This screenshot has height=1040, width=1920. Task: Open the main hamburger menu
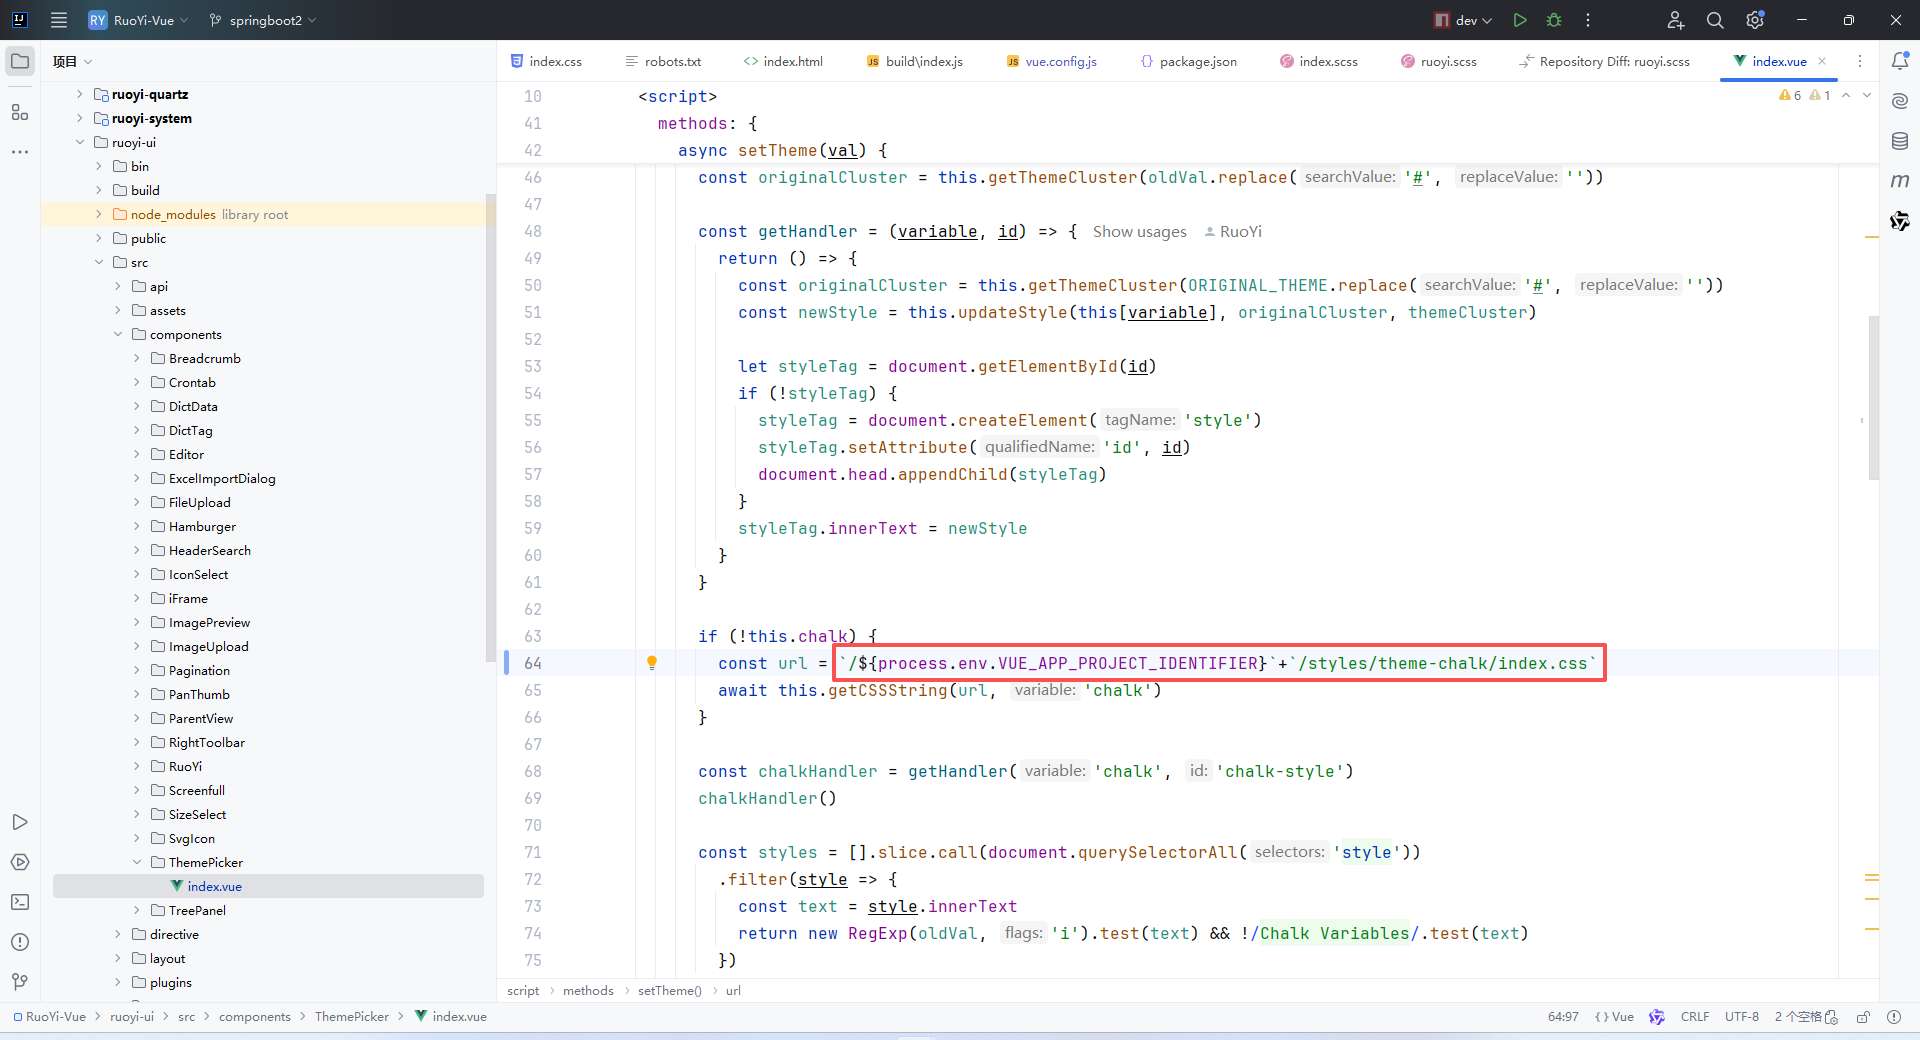coord(59,20)
